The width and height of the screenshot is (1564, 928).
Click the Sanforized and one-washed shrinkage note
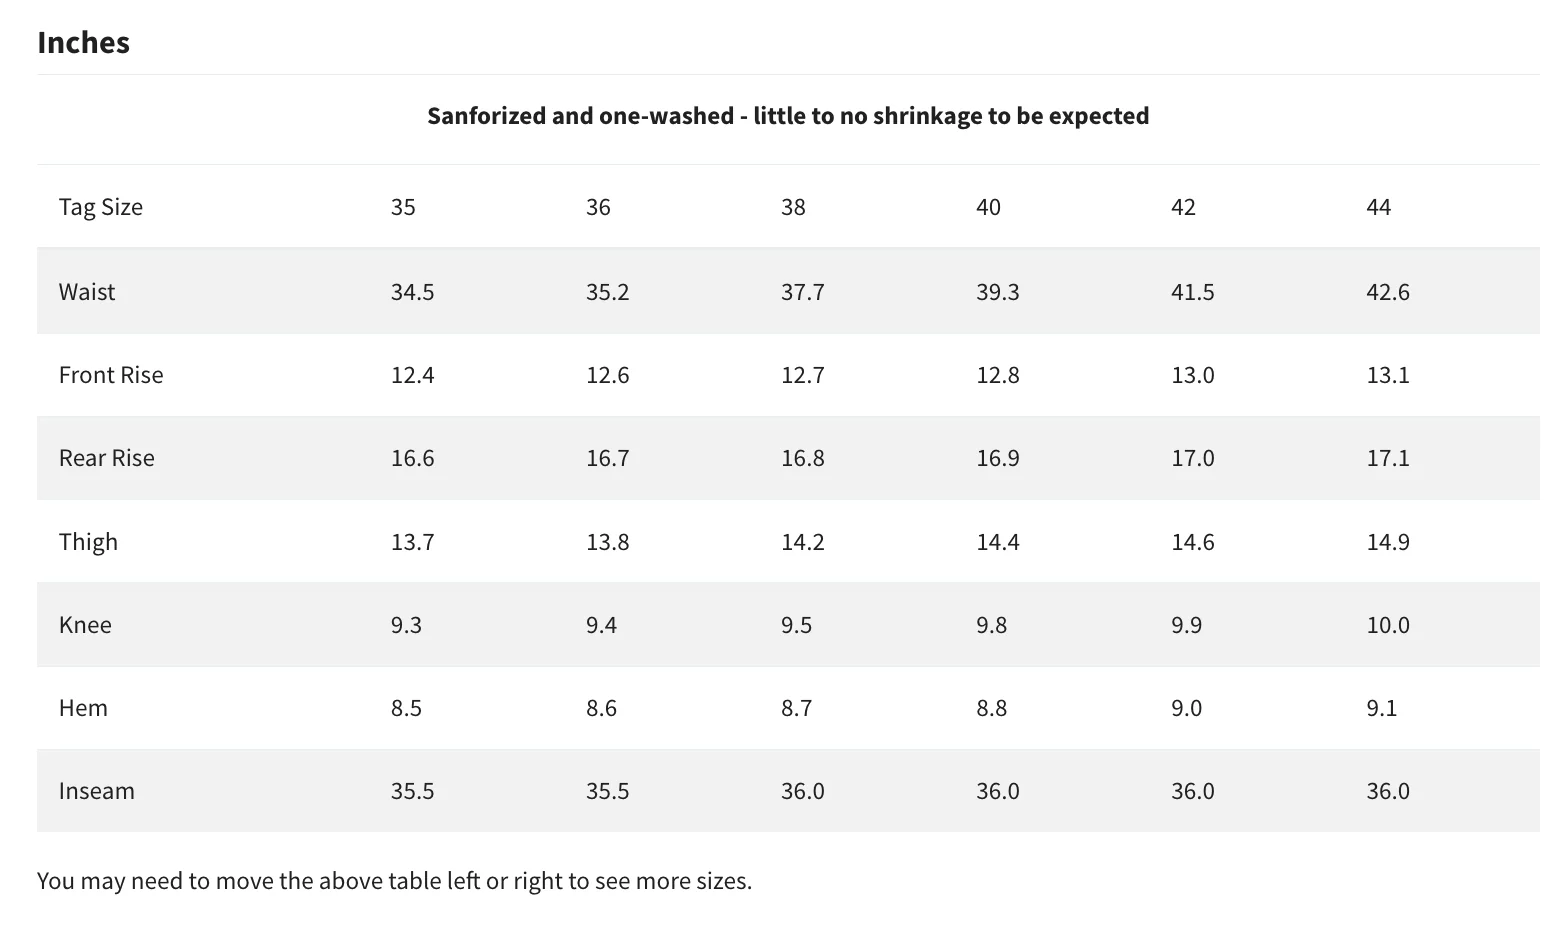click(x=788, y=116)
